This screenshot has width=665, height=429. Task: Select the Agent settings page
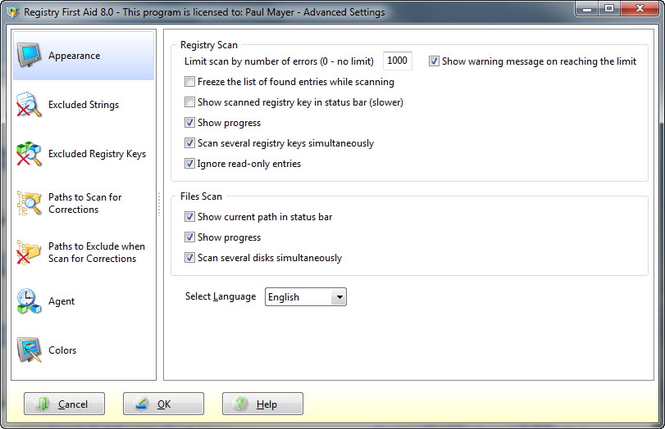click(84, 301)
